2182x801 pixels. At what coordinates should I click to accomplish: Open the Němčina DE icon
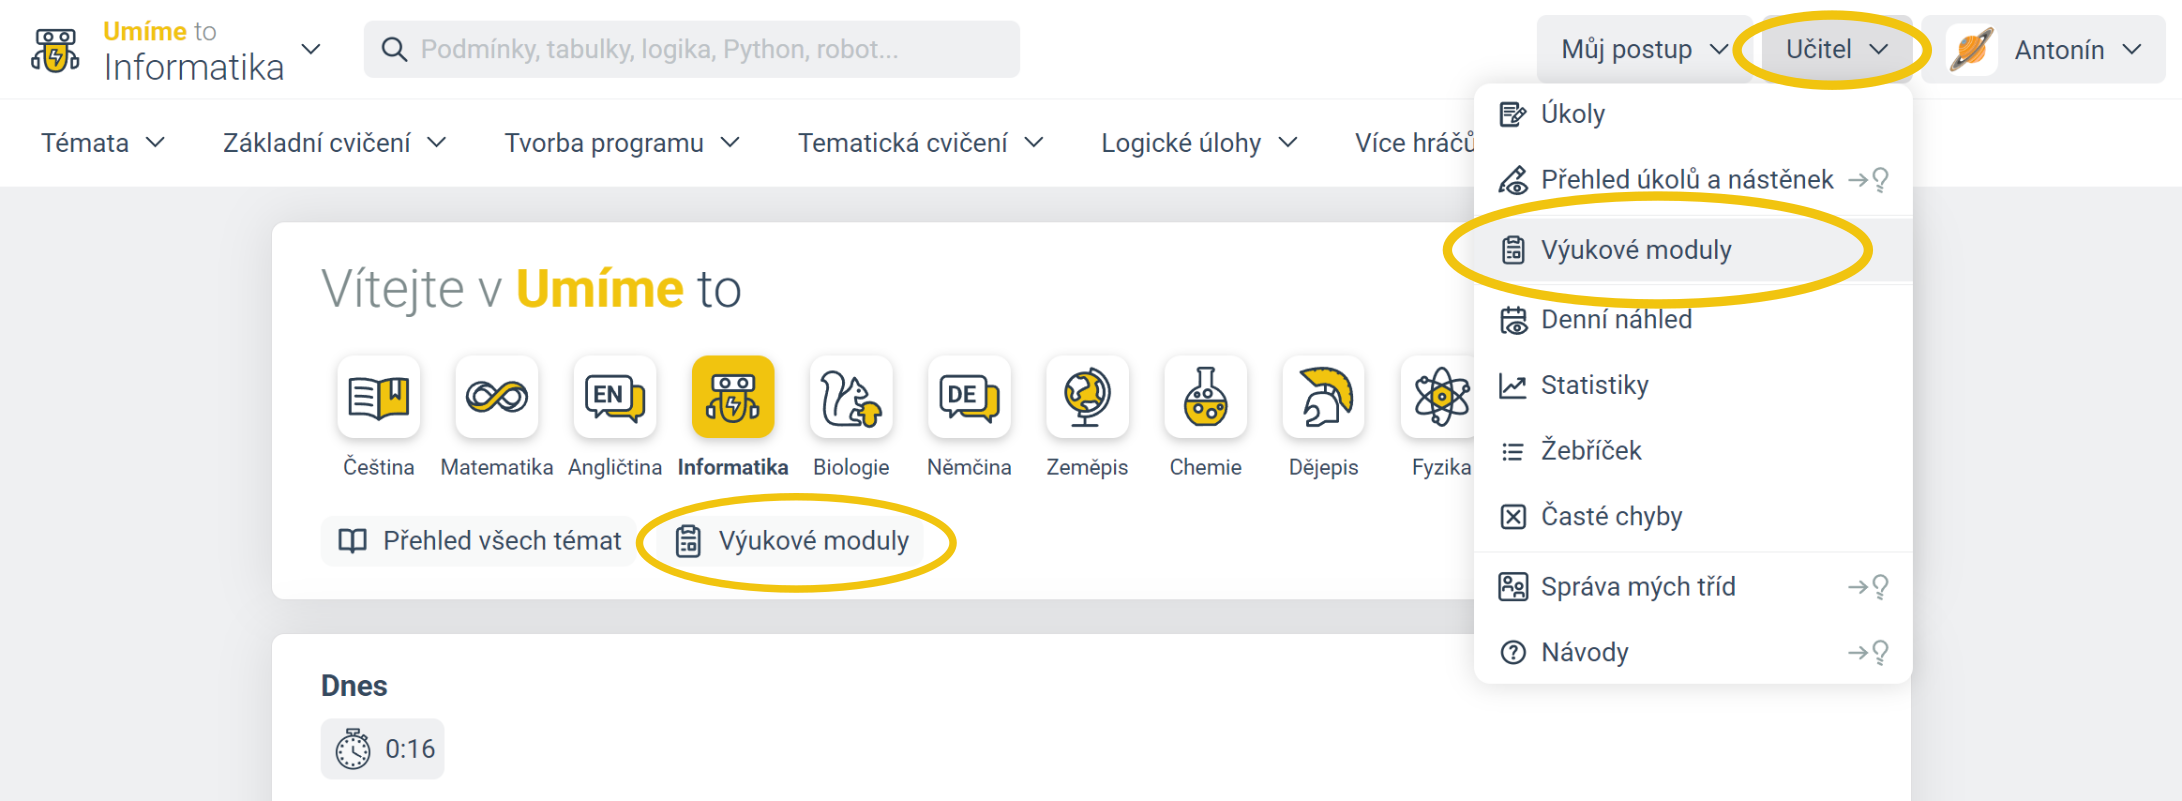pos(968,398)
